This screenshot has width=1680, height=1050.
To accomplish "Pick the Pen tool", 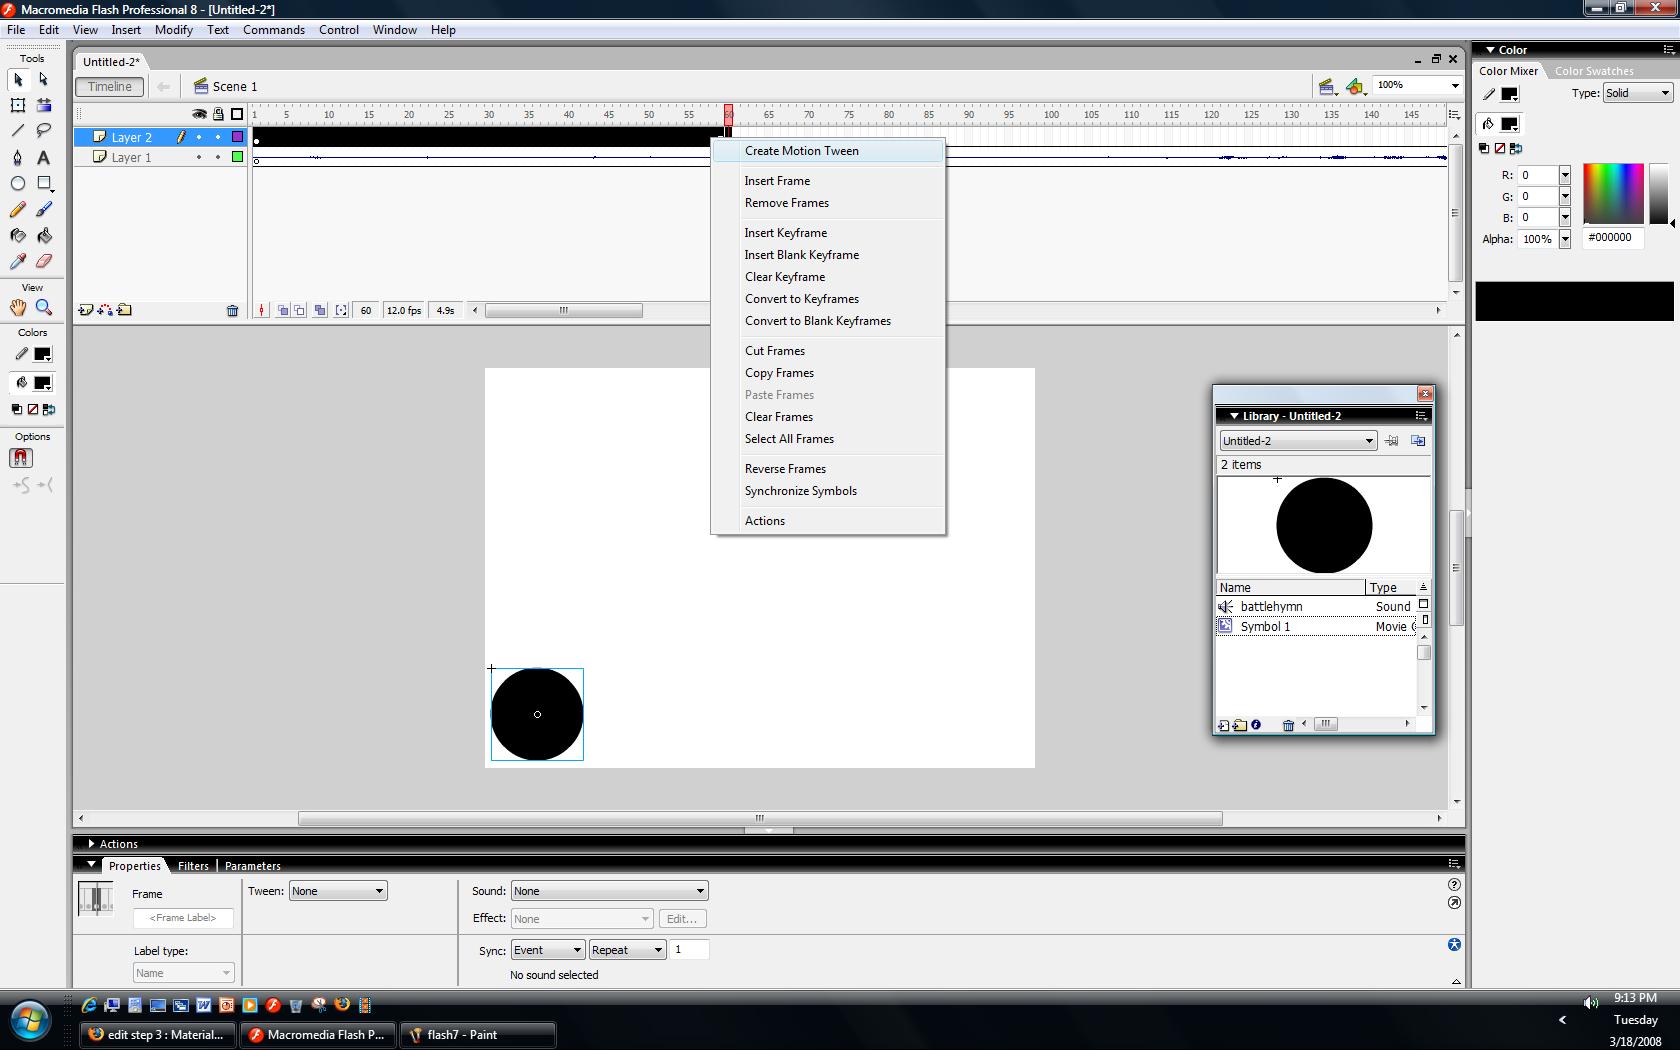I will tap(17, 157).
